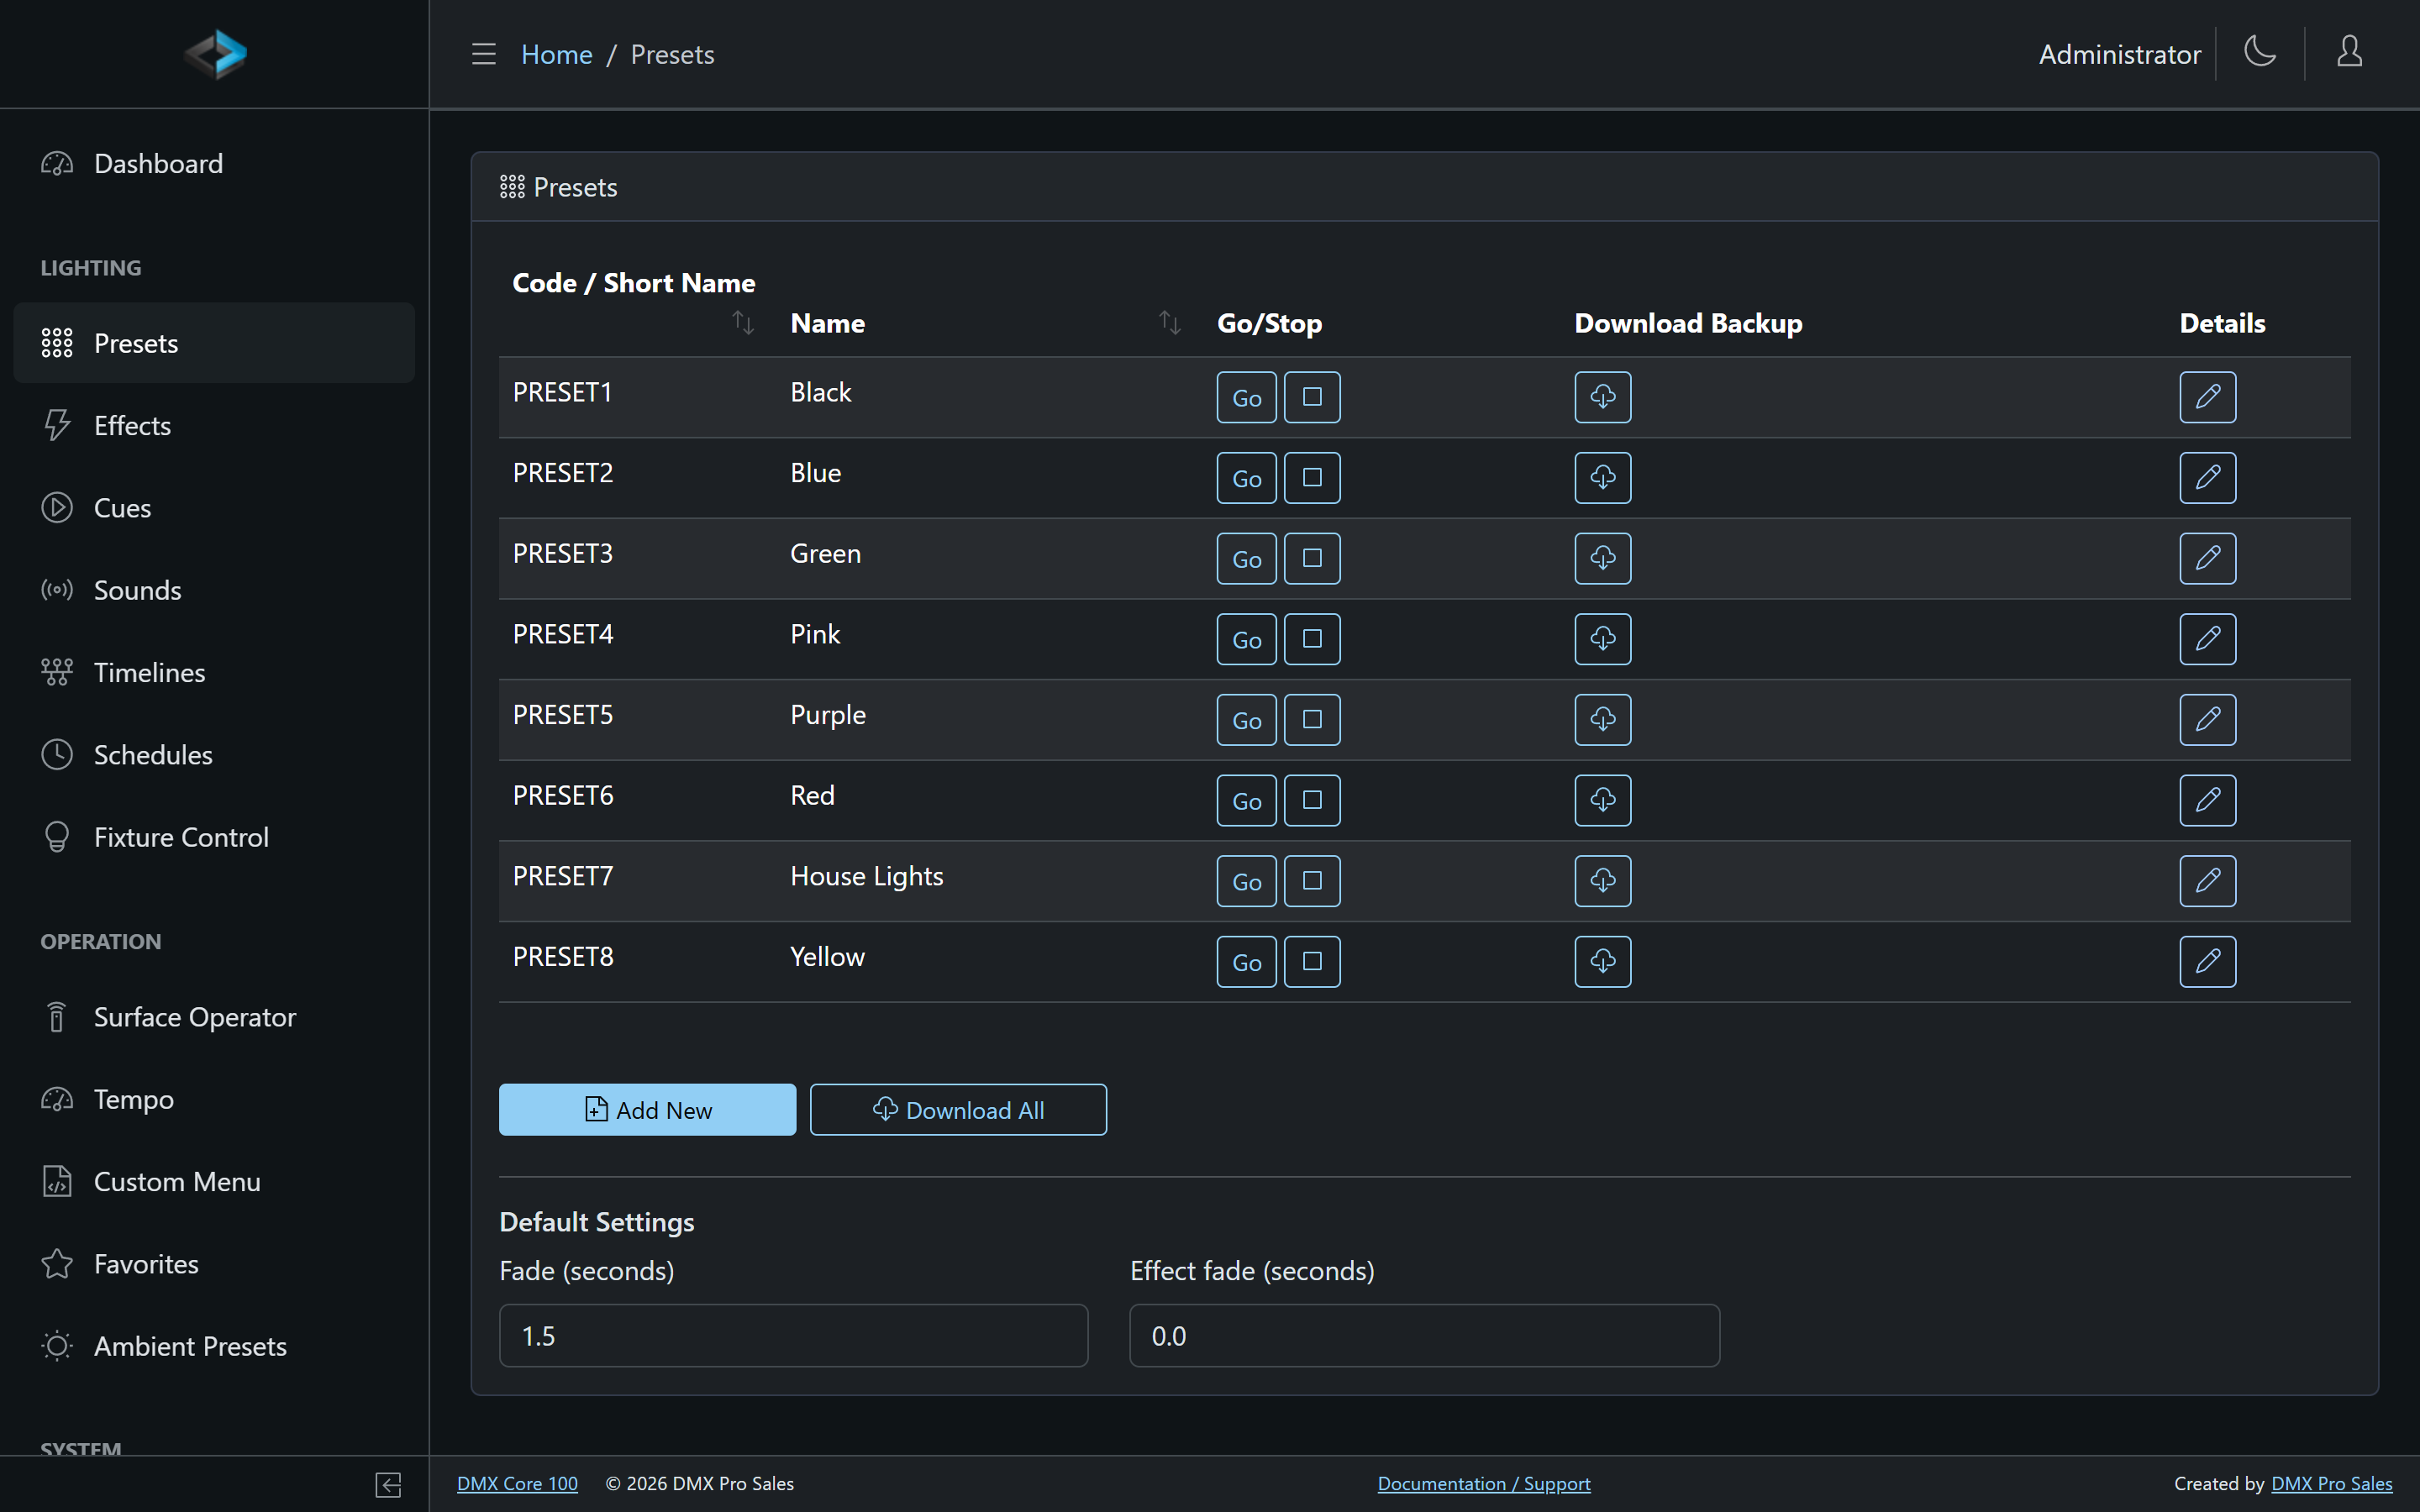Viewport: 2420px width, 1512px height.
Task: Stop the Purple preset
Action: (1312, 720)
